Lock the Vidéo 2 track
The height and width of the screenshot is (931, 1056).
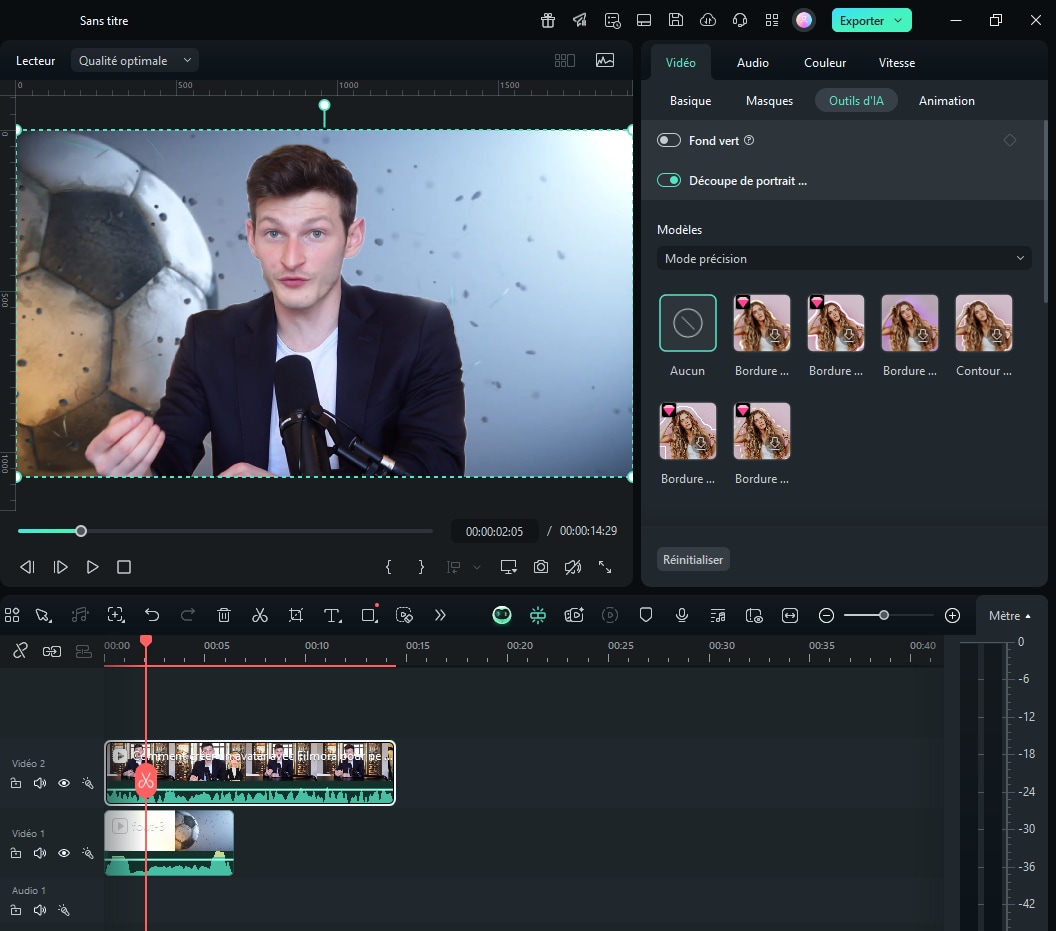pyautogui.click(x=16, y=783)
